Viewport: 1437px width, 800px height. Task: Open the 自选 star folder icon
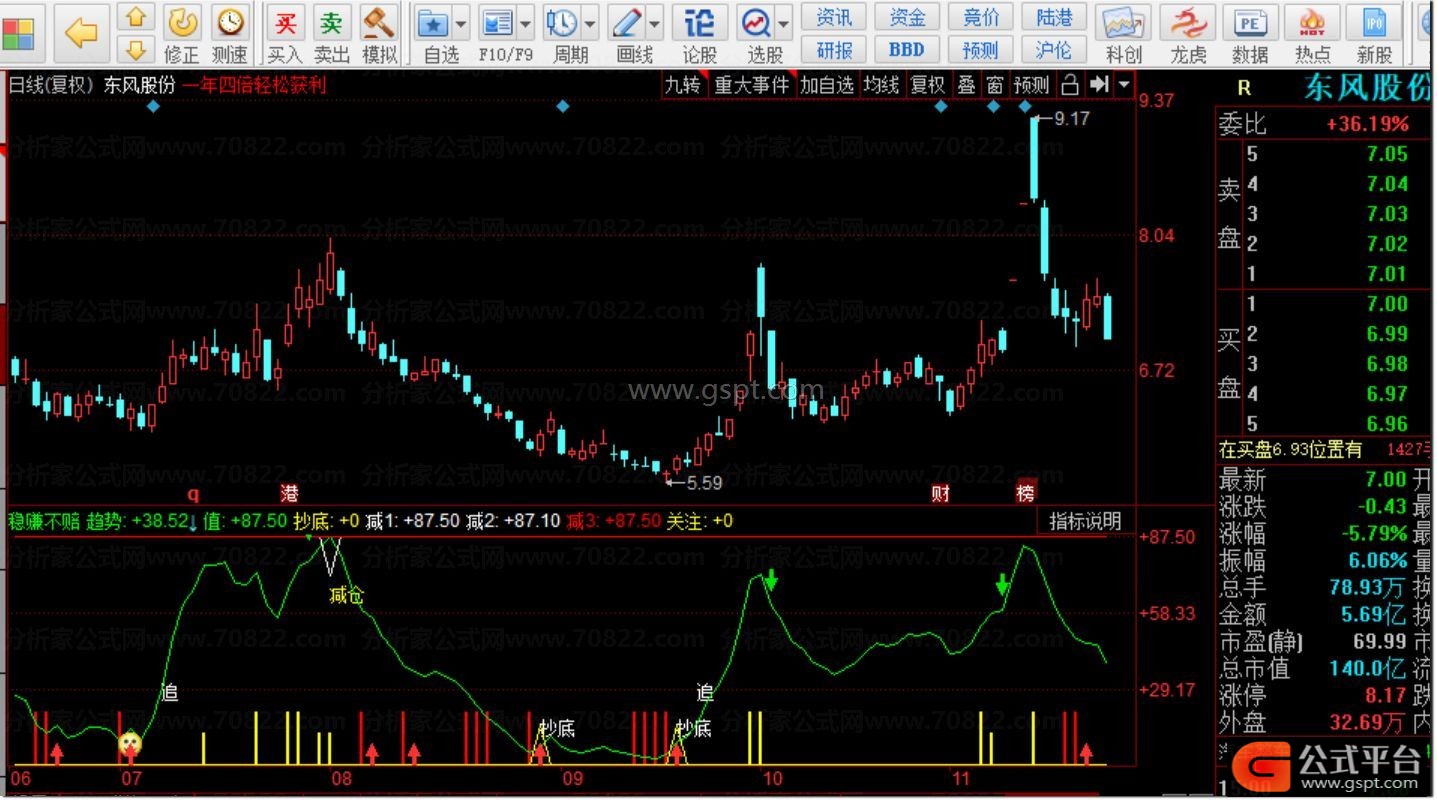[432, 22]
